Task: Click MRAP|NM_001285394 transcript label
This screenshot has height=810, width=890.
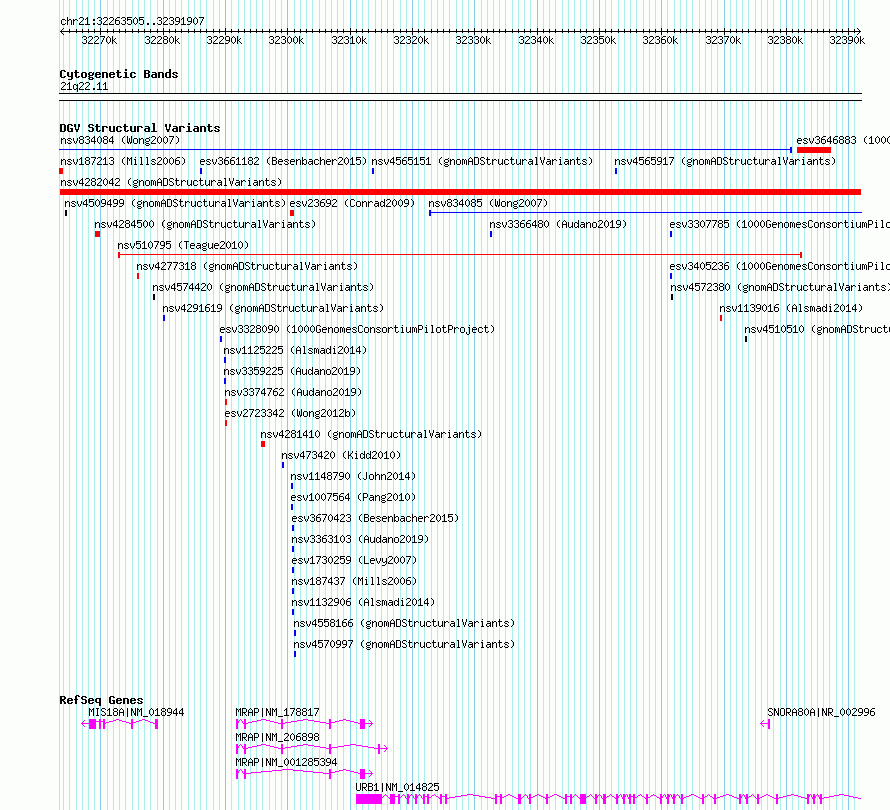Action: pyautogui.click(x=287, y=762)
